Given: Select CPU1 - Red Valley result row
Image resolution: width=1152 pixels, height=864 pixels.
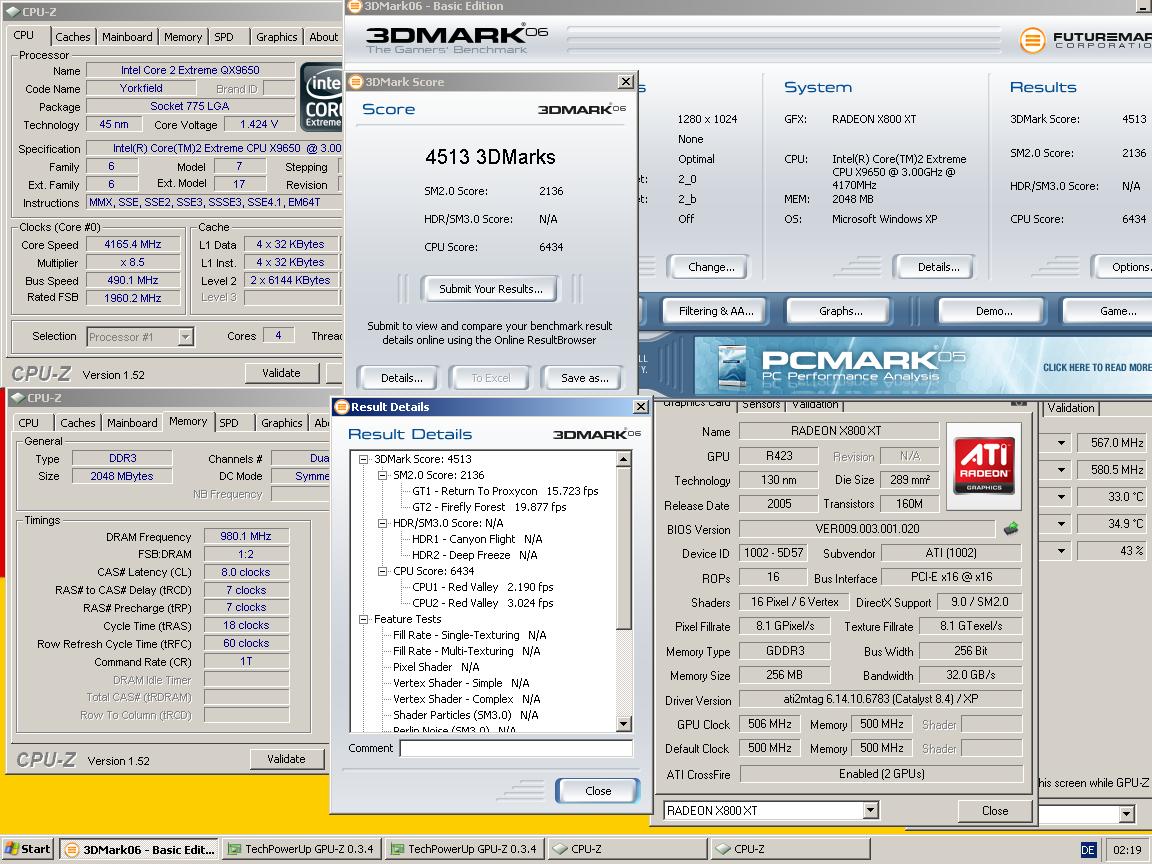Looking at the screenshot, I should (x=482, y=588).
